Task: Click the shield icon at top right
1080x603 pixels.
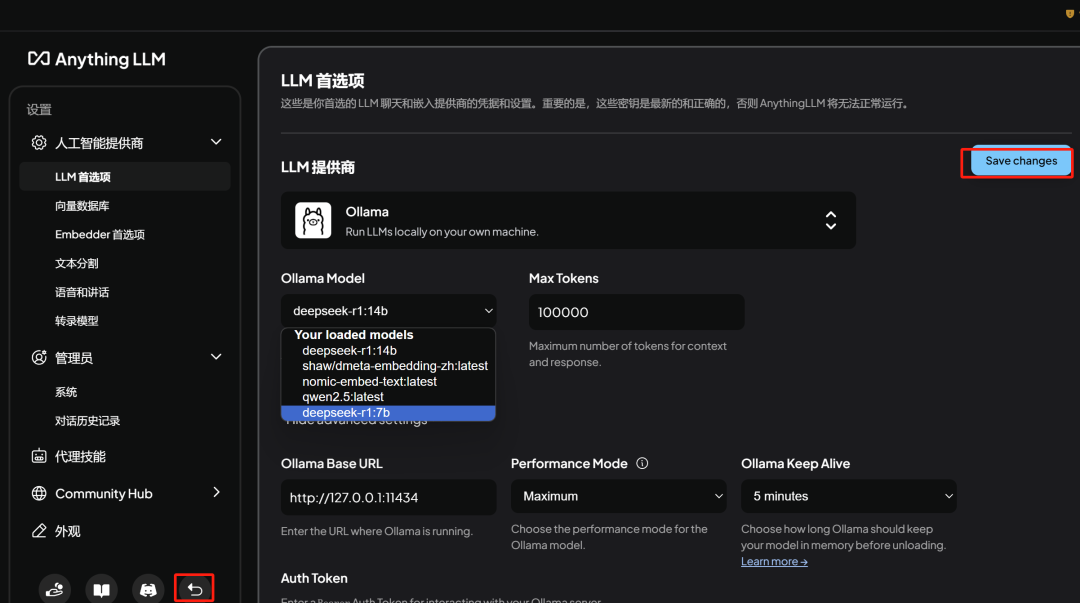Action: click(x=1070, y=14)
